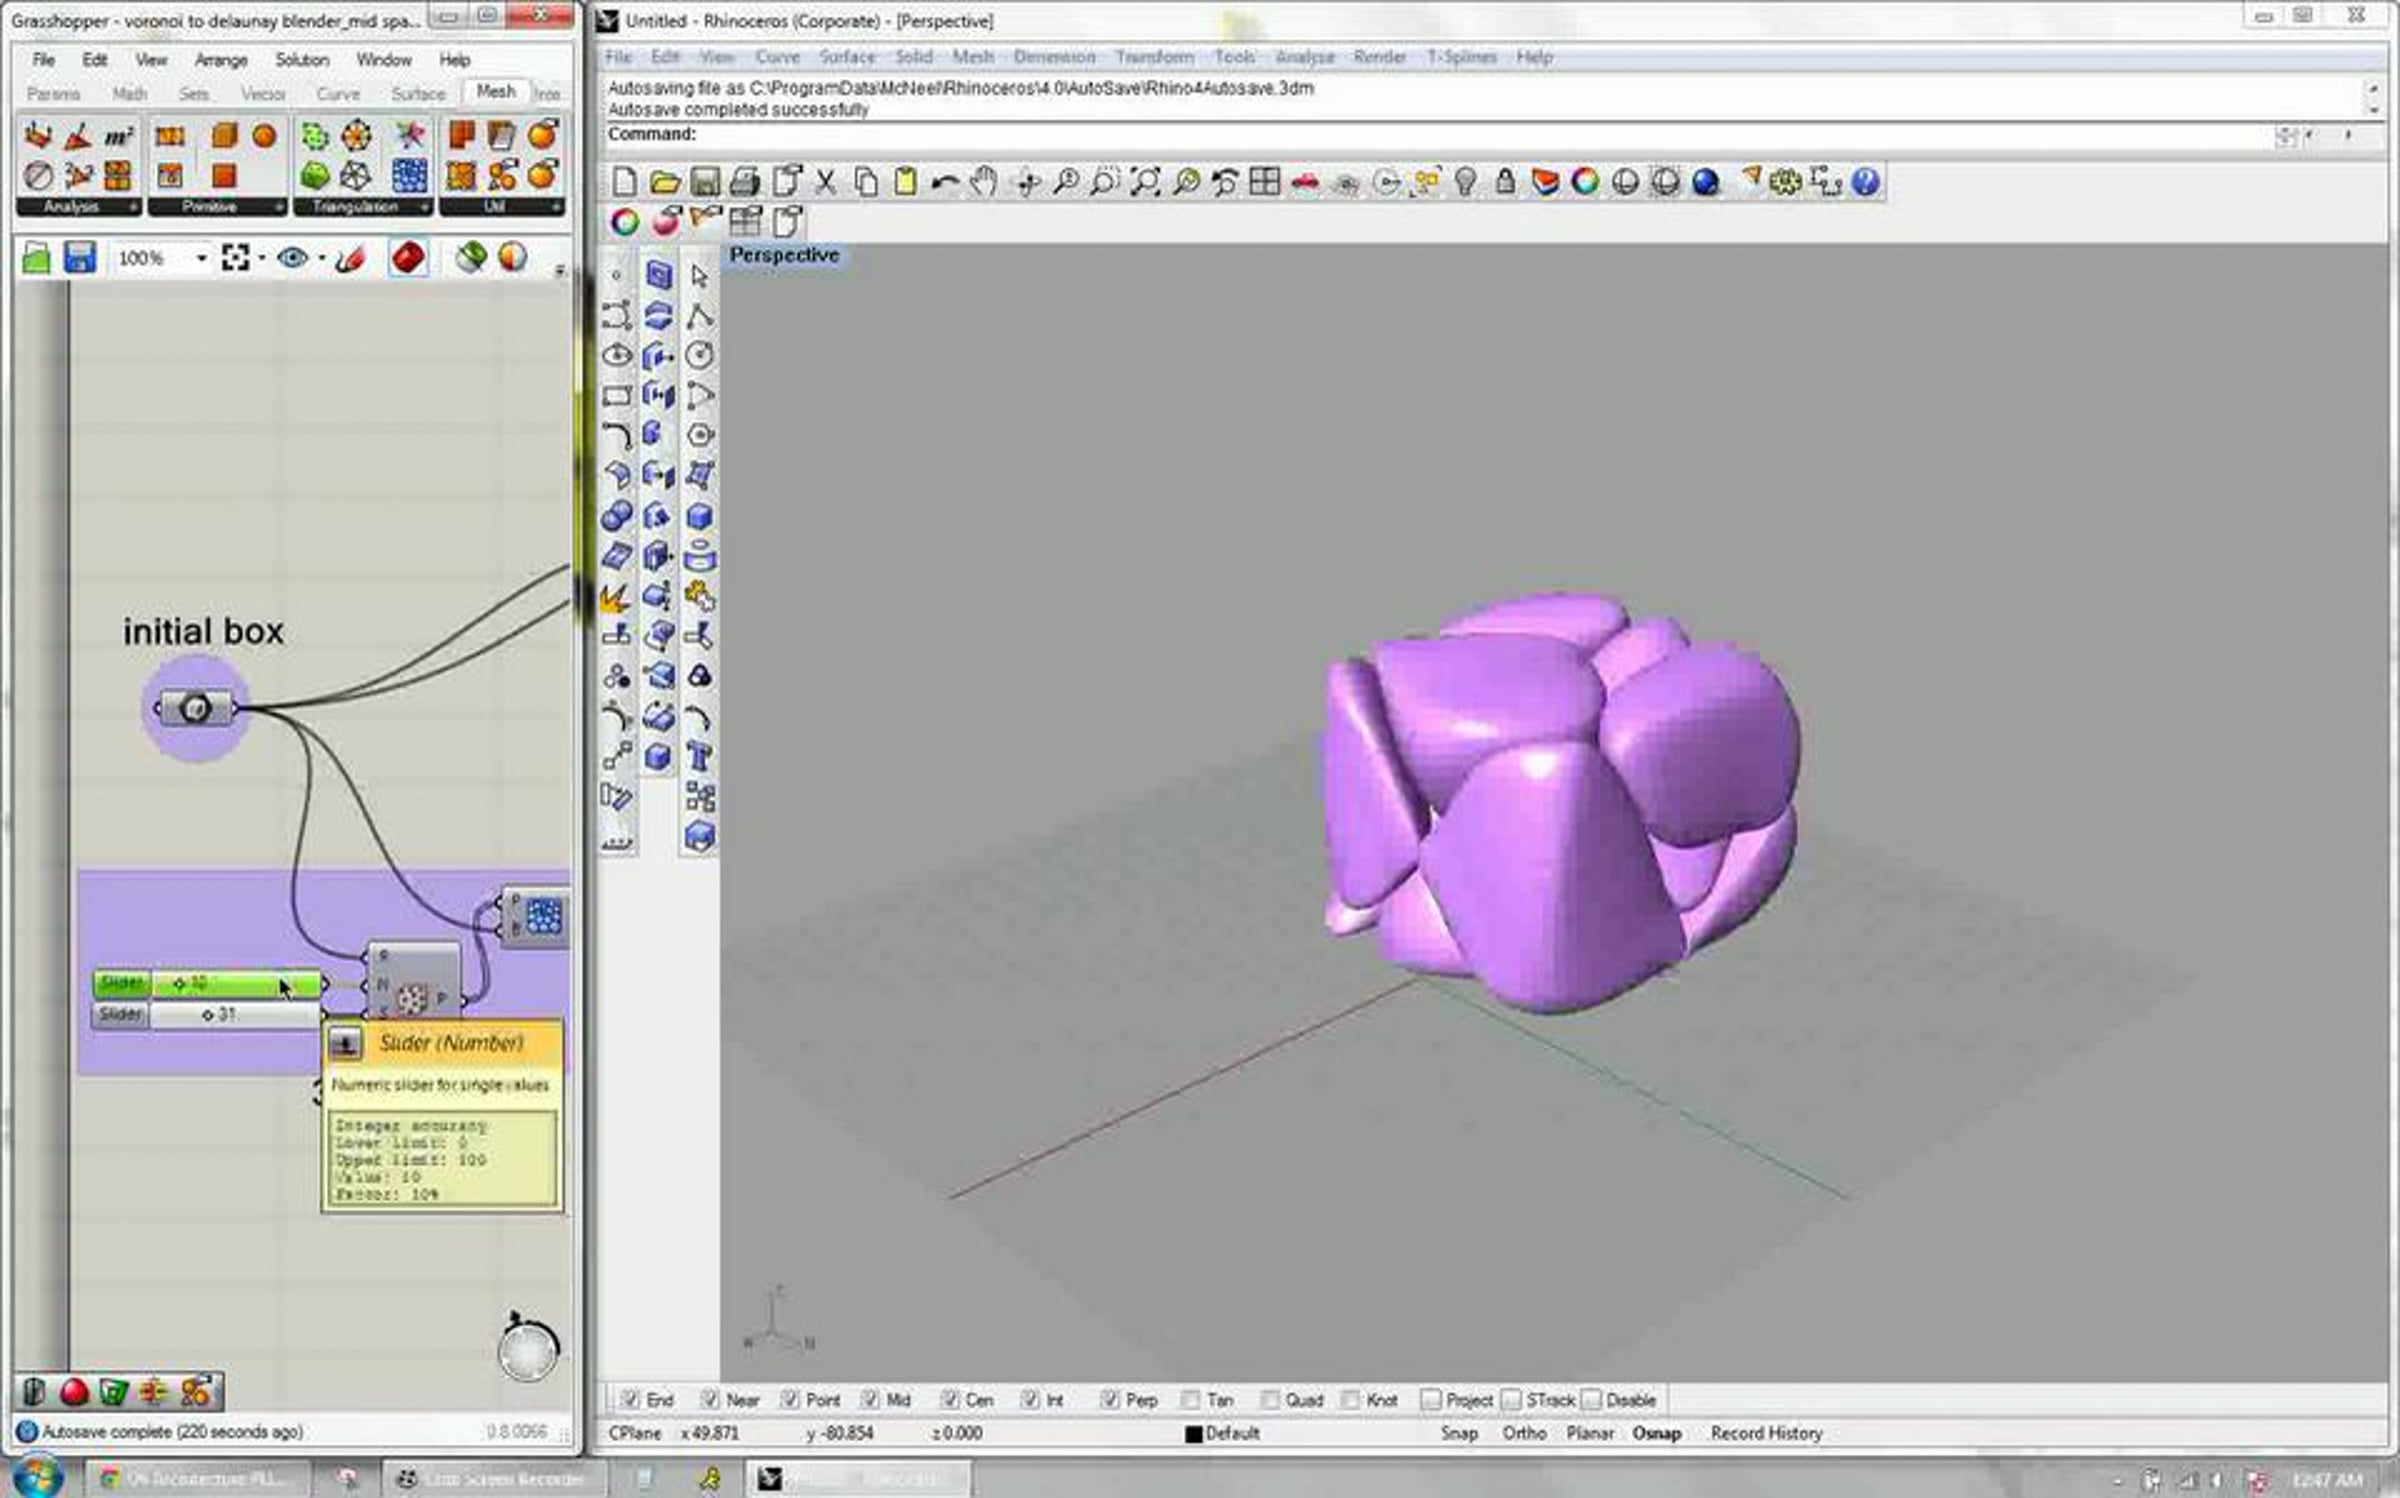Activate the four-viewport layout icon
The image size is (2400, 1498).
click(1265, 182)
